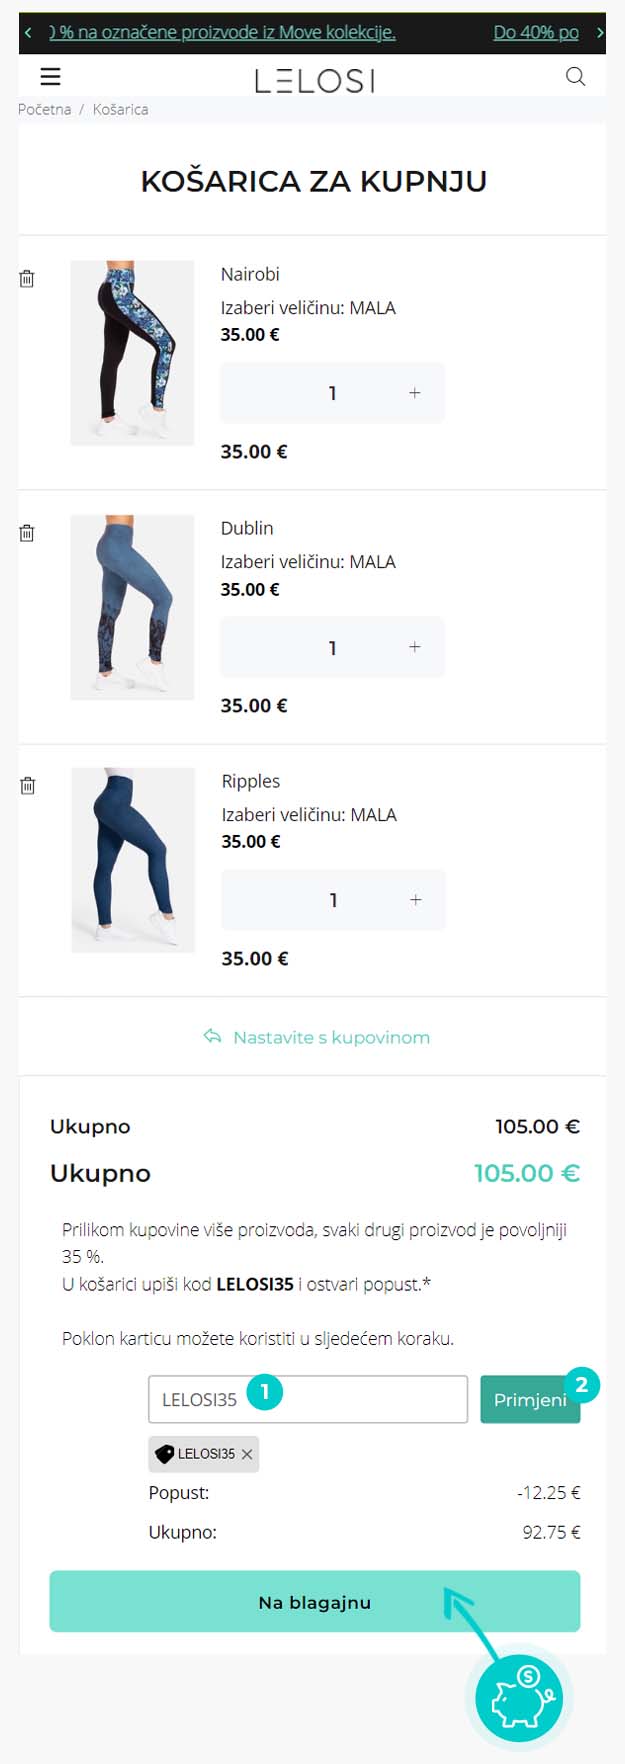
Task: Add one more Ripples item
Action: click(415, 900)
